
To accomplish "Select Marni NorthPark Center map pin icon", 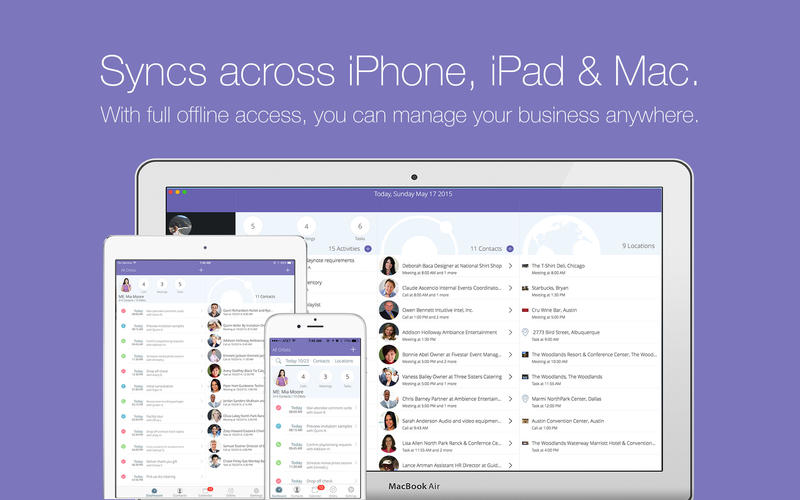I will [525, 398].
